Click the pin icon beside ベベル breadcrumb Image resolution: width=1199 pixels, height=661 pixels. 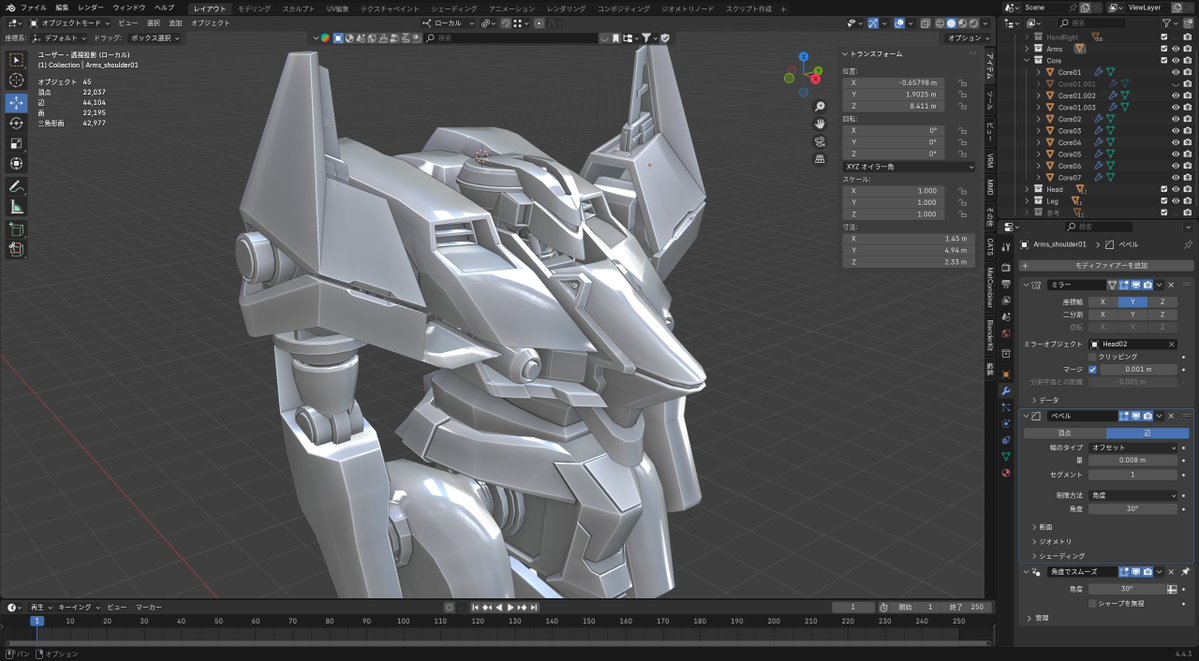pos(1188,245)
